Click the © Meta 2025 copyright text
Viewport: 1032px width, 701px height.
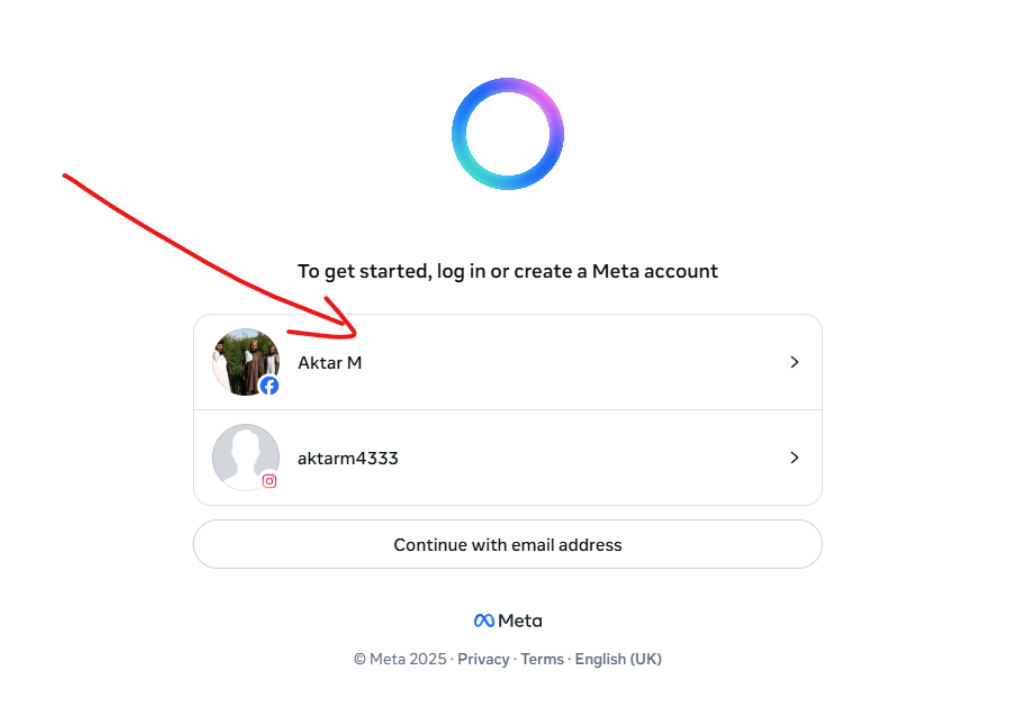[x=401, y=659]
